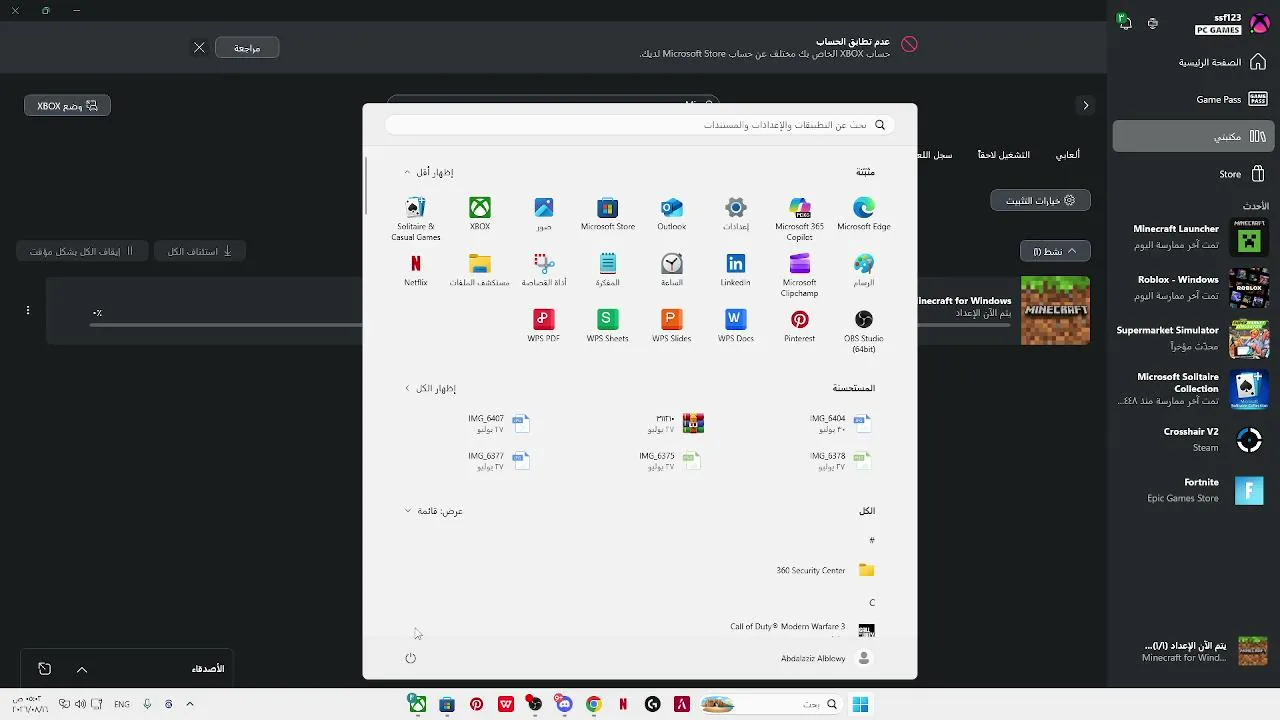
Task: Expand the recommended section show-all link
Action: point(430,388)
